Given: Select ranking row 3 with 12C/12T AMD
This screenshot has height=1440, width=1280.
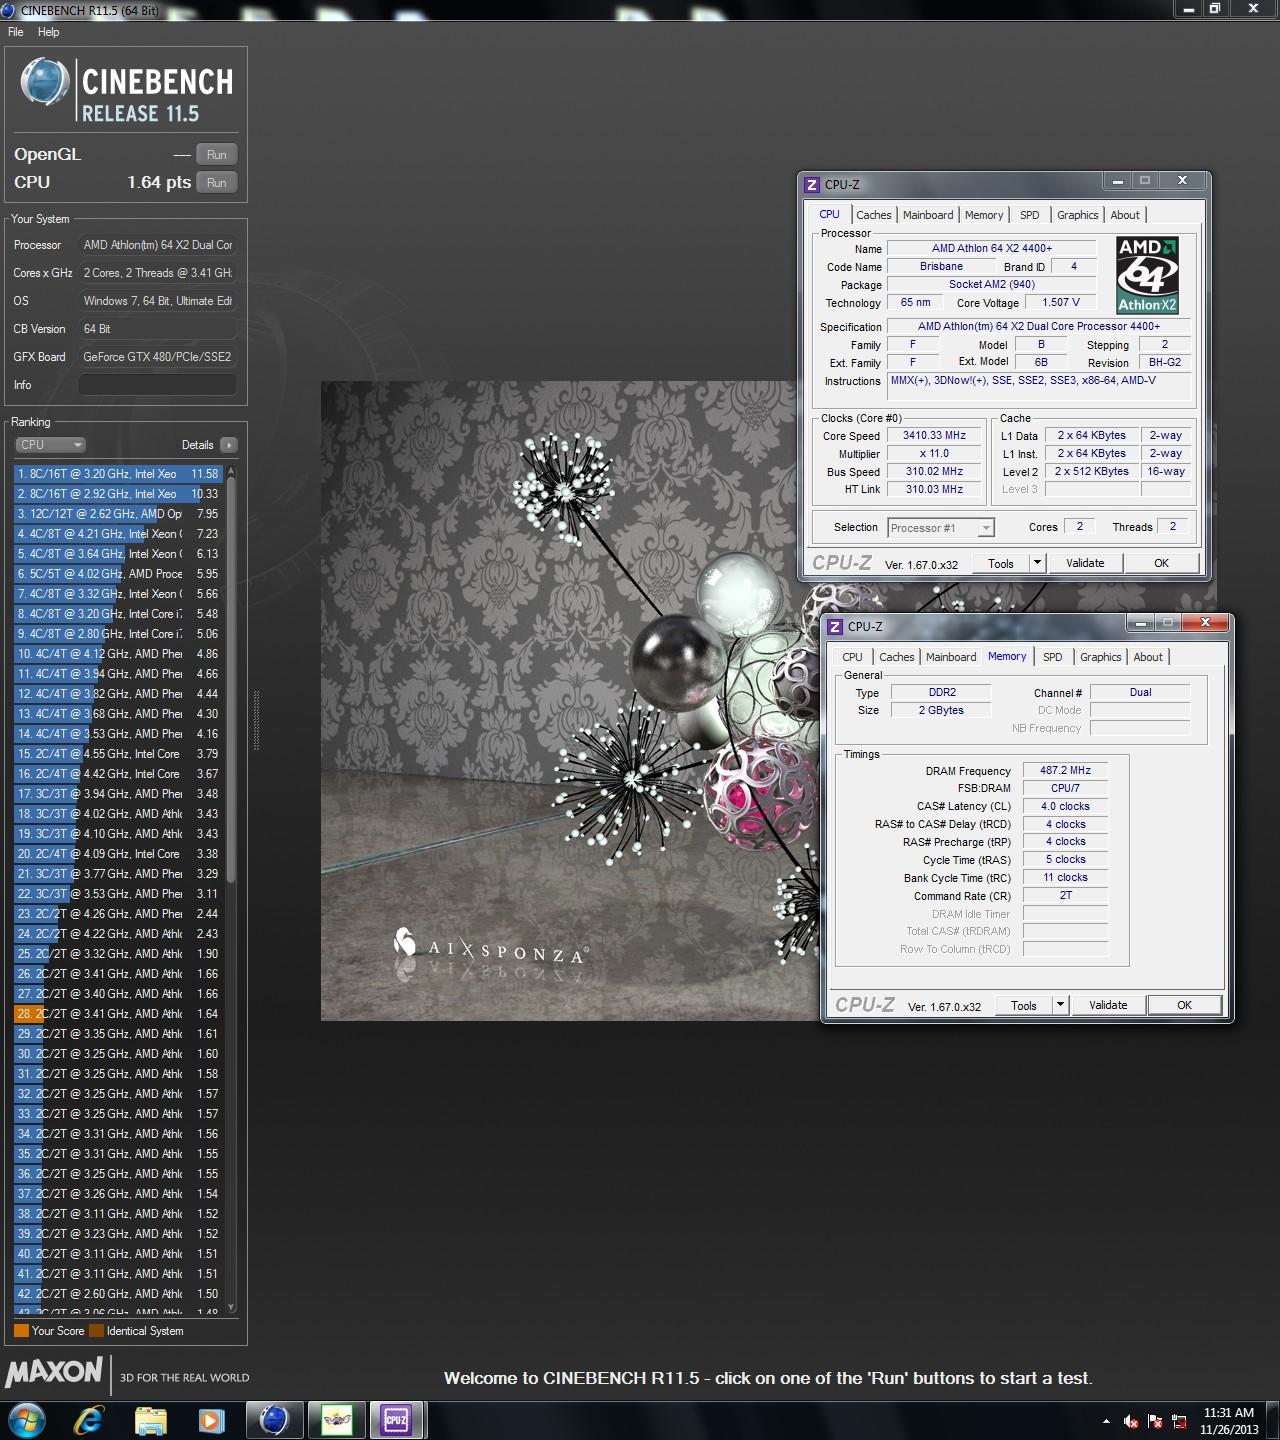Looking at the screenshot, I should (x=118, y=514).
